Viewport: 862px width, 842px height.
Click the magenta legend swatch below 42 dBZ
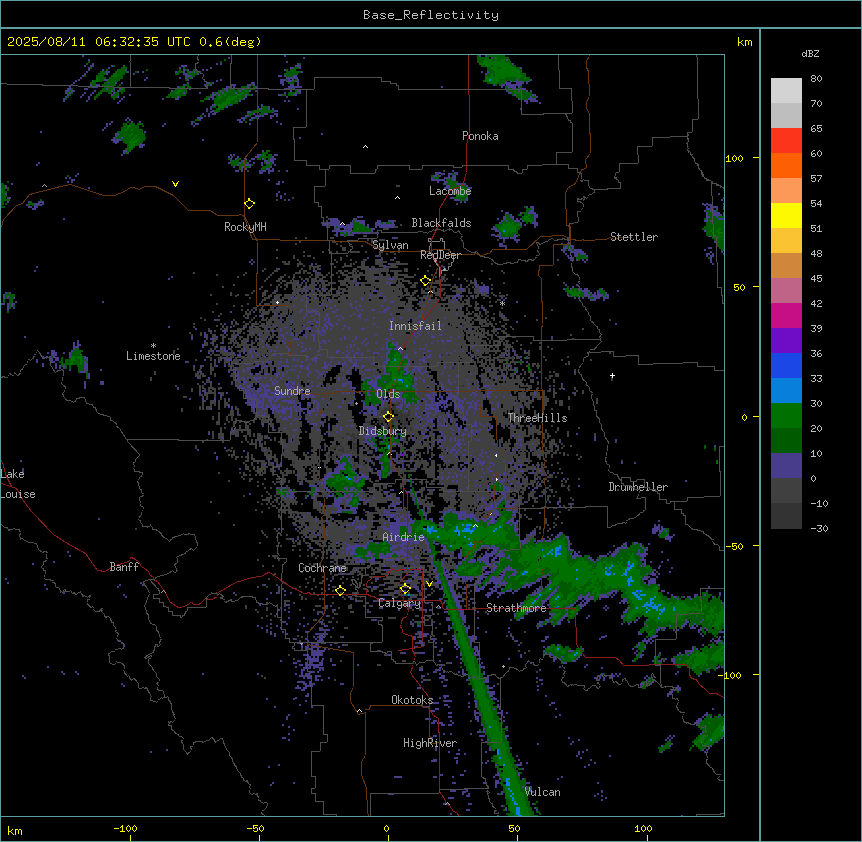coord(786,315)
